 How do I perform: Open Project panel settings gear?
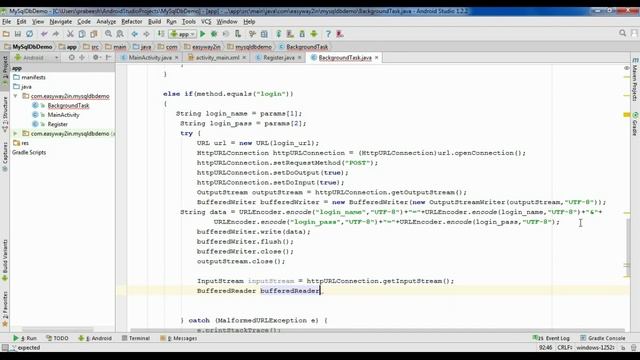coord(96,58)
